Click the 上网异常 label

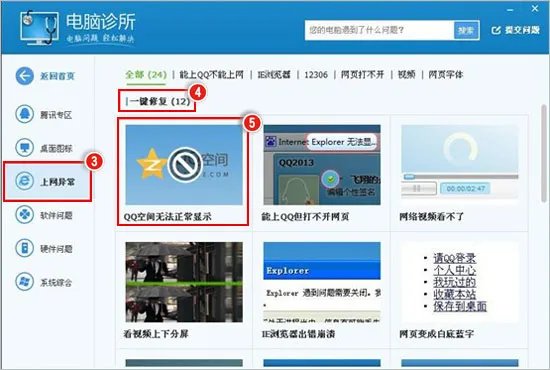[58, 182]
